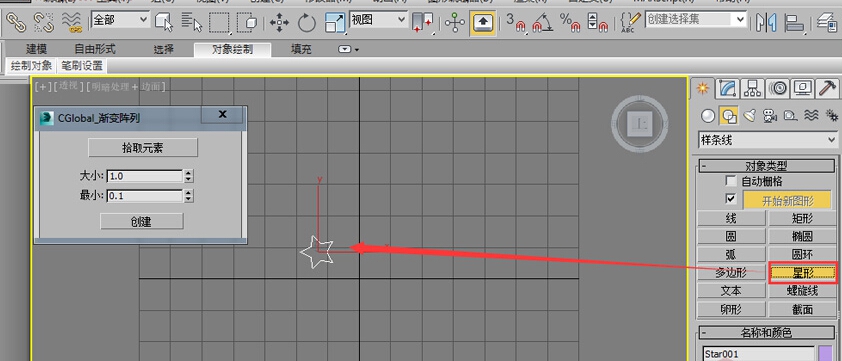Click the Use Pivot Point Center icon
842x361 pixels.
422,23
